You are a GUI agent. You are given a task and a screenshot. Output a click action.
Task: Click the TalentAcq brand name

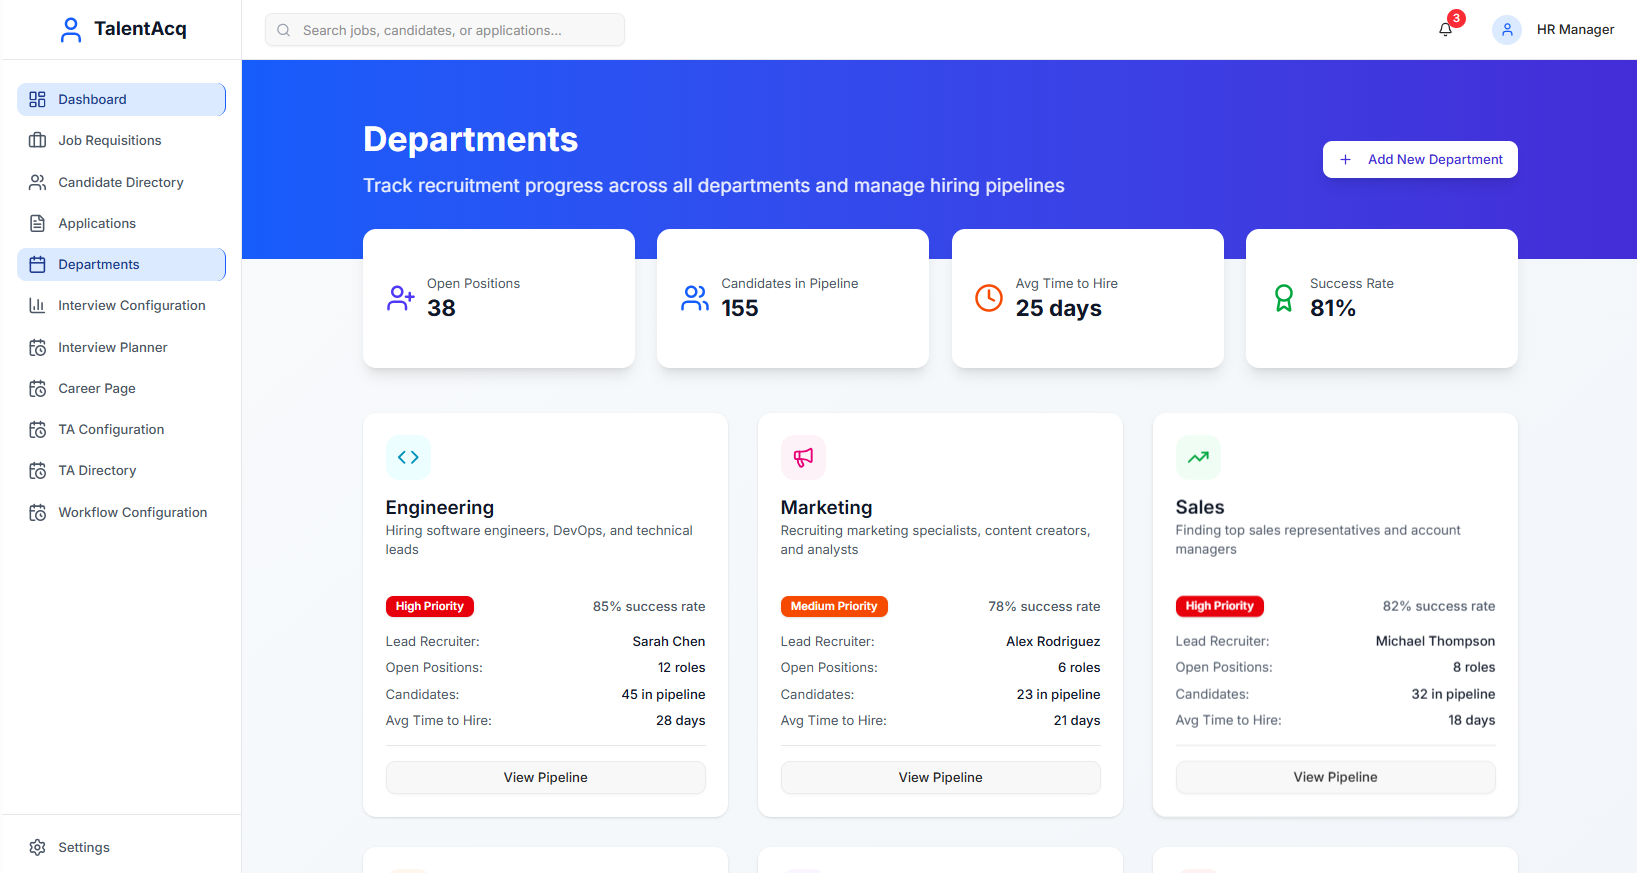coord(140,29)
